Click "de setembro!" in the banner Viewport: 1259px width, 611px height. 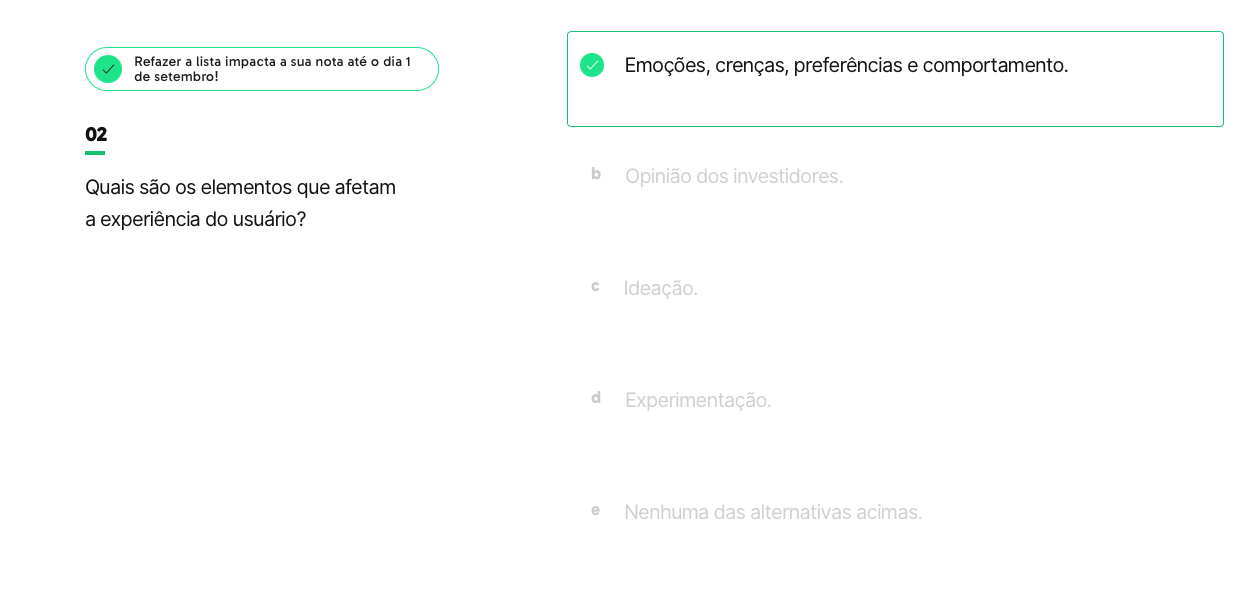(176, 77)
